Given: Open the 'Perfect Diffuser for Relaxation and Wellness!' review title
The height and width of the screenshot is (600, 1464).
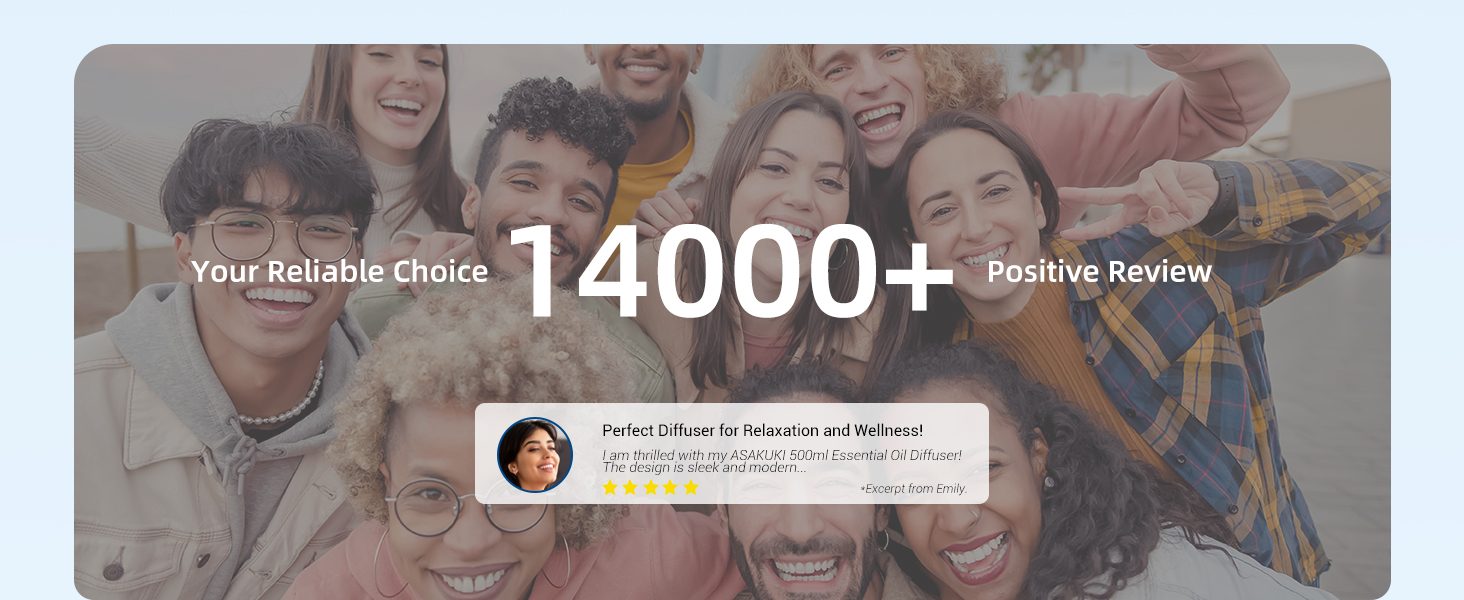Looking at the screenshot, I should pos(762,431).
